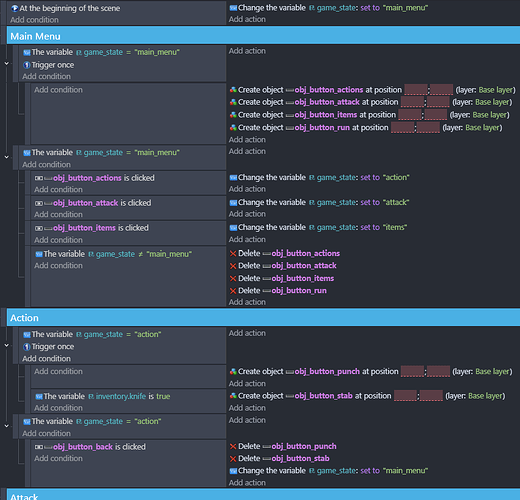Screen dimensions: 520x500
Task: Click the red delete icon for obj_button_punch
Action: 233,447
